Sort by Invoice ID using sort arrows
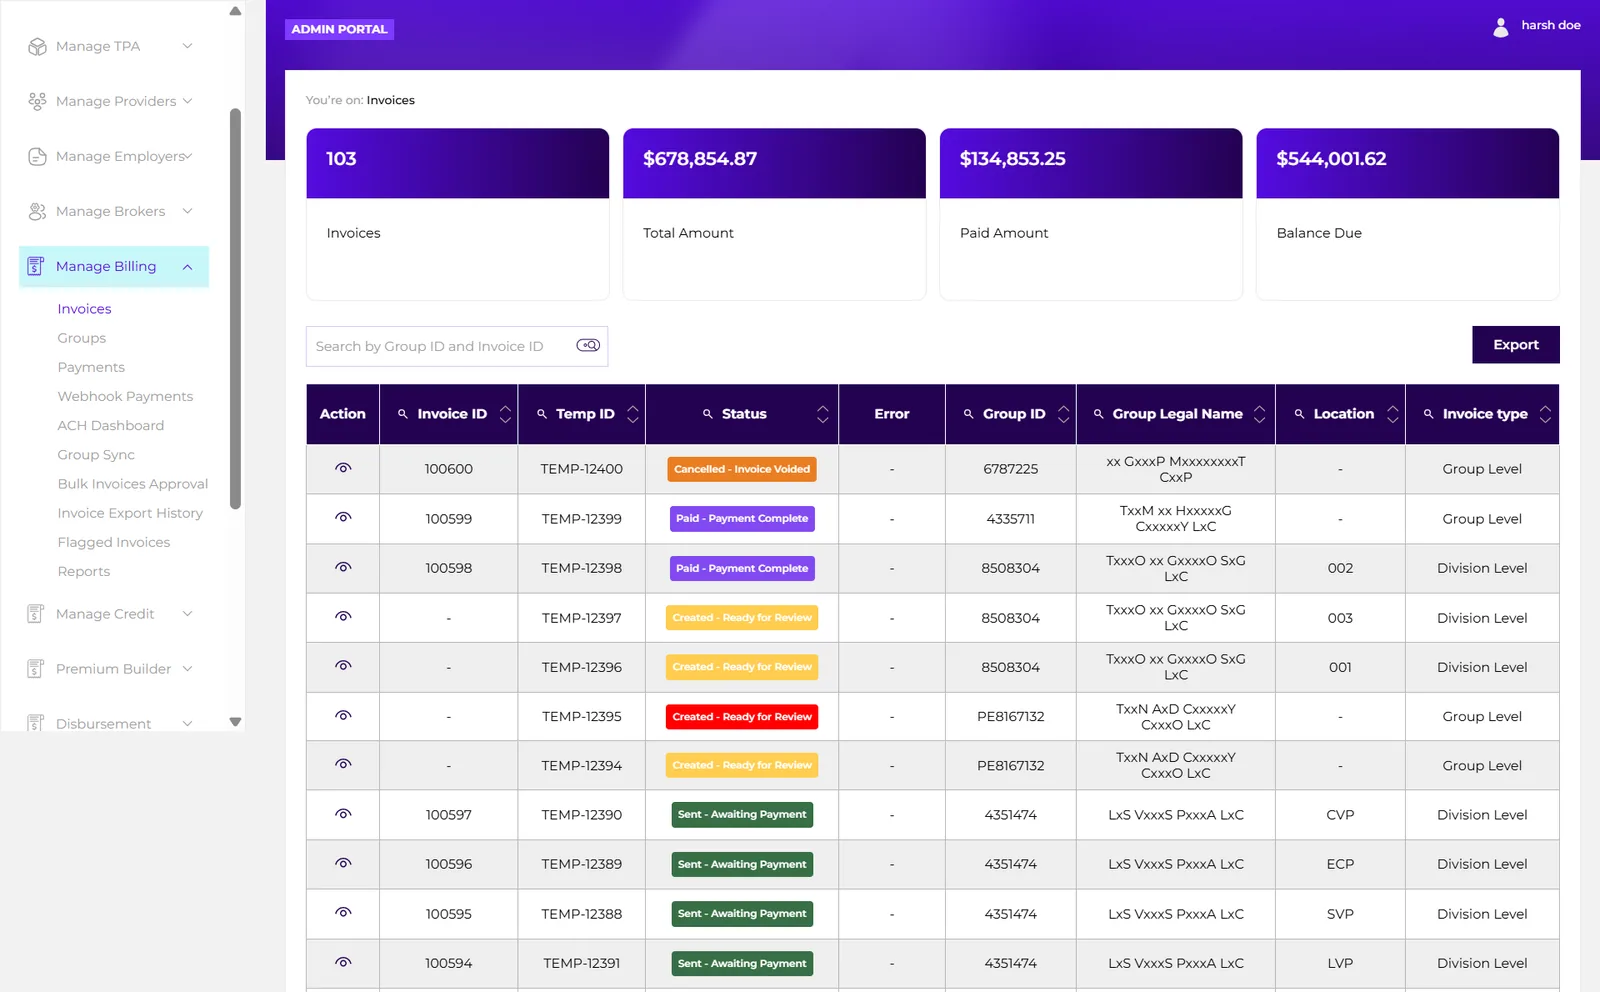This screenshot has height=992, width=1600. 505,414
